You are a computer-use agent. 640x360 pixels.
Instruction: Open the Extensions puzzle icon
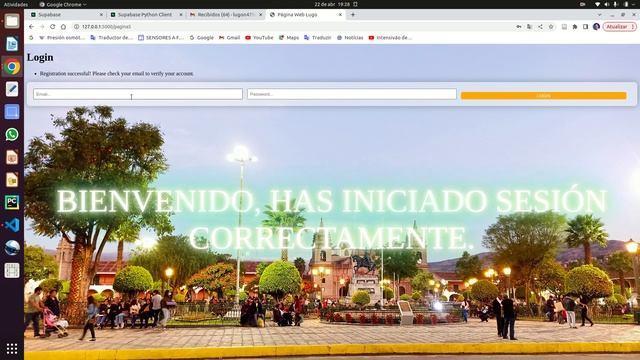pyautogui.click(x=575, y=27)
